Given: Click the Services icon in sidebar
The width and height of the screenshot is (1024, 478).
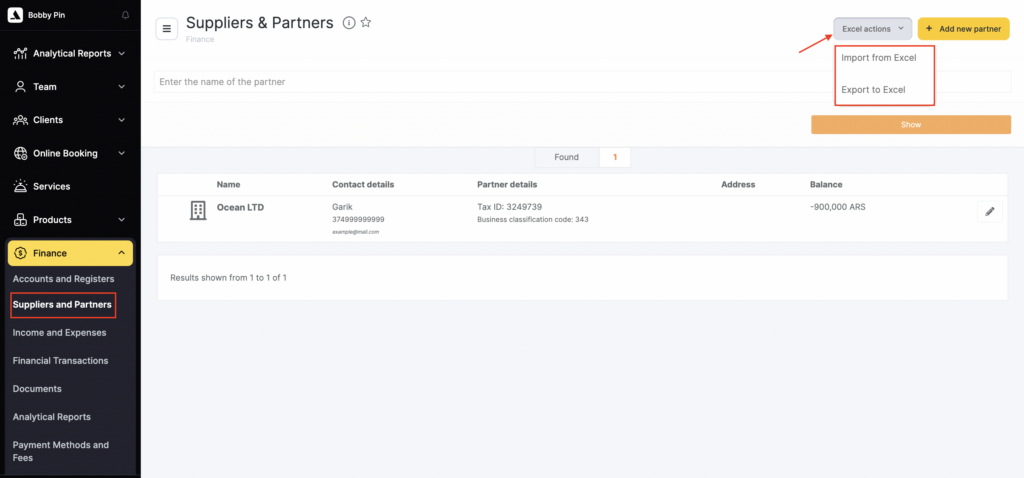Looking at the screenshot, I should (x=20, y=186).
